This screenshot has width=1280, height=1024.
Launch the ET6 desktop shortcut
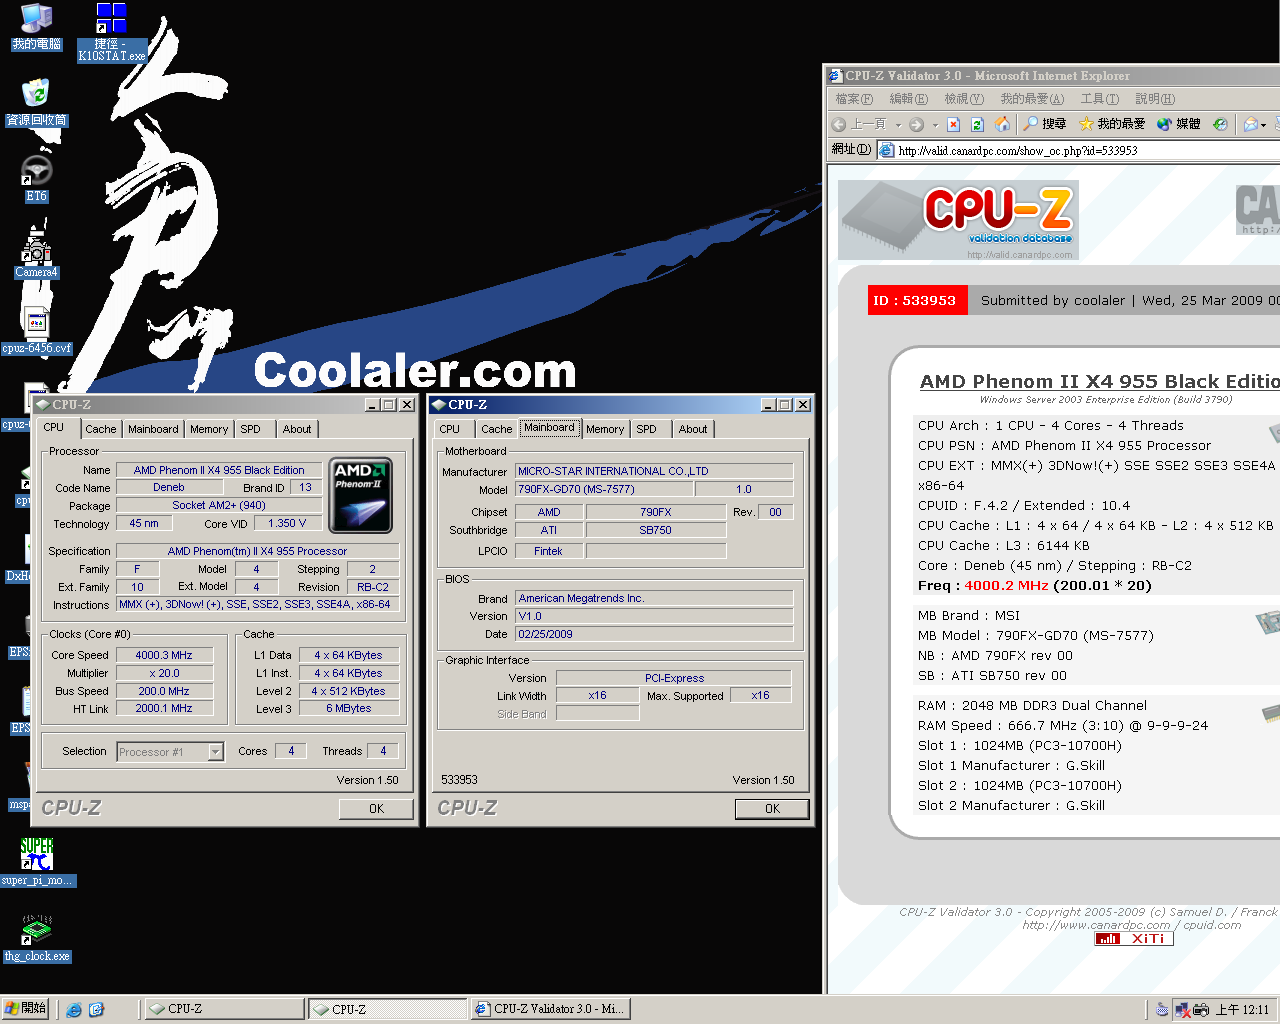click(36, 179)
